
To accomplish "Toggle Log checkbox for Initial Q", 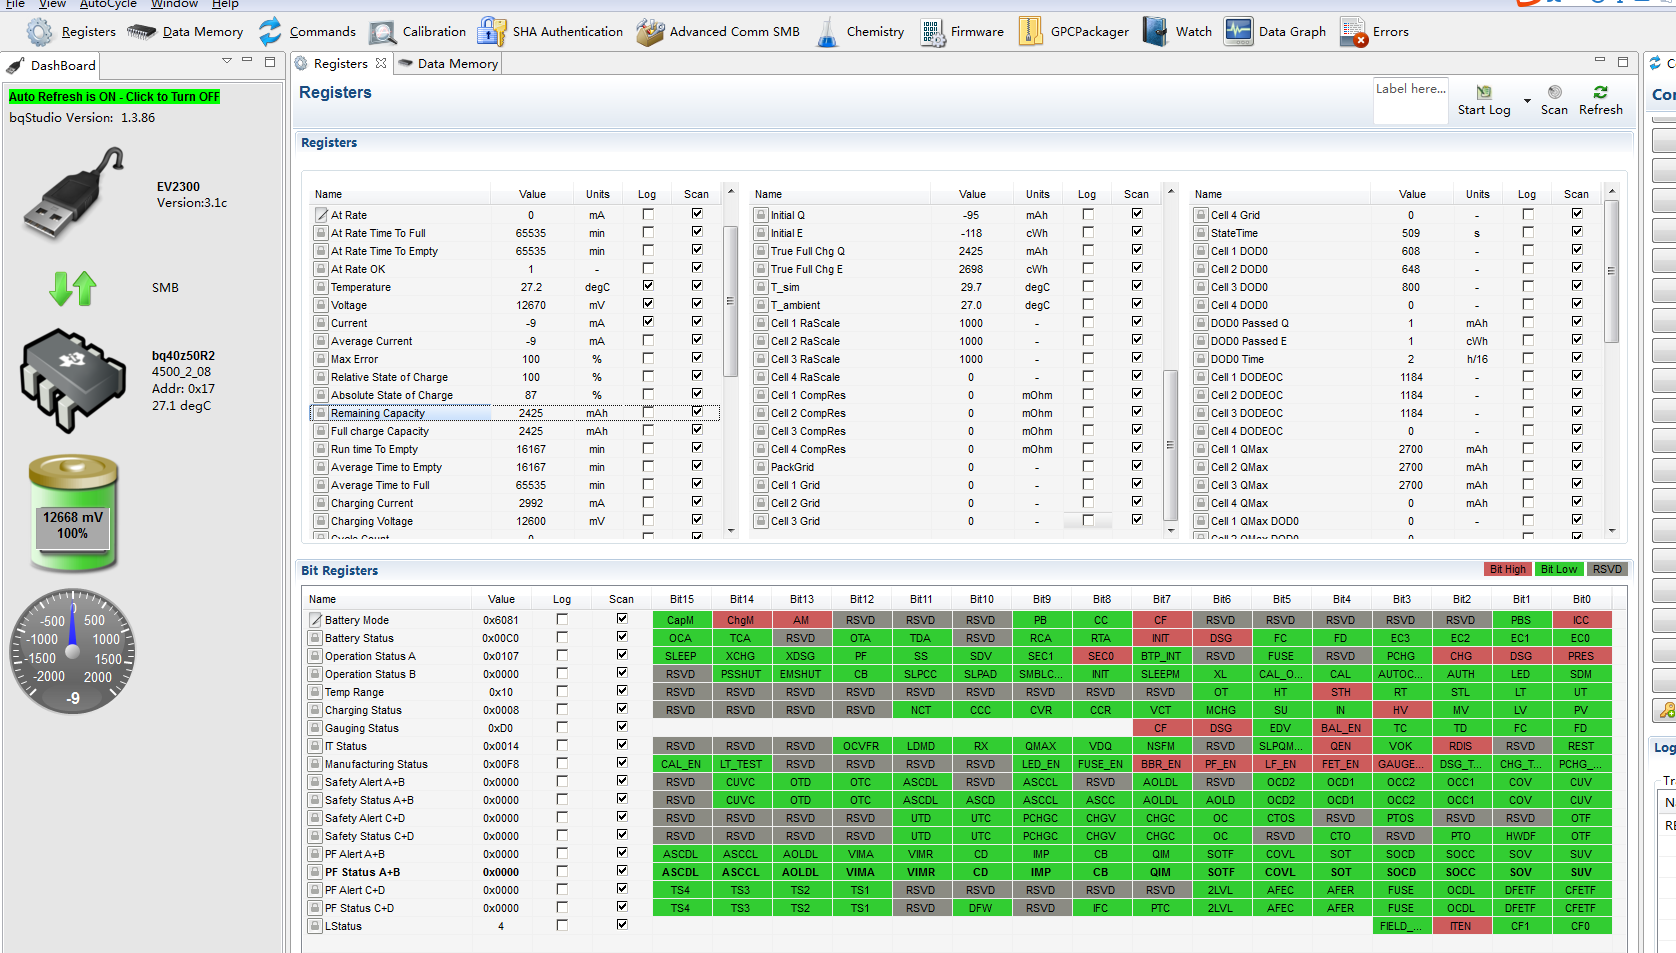I will point(1088,214).
